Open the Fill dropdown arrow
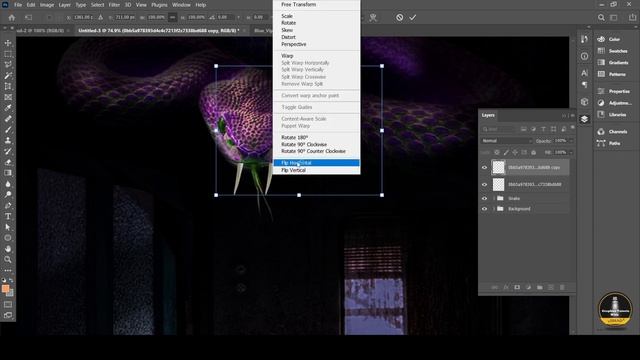This screenshot has height=360, width=640. click(571, 152)
